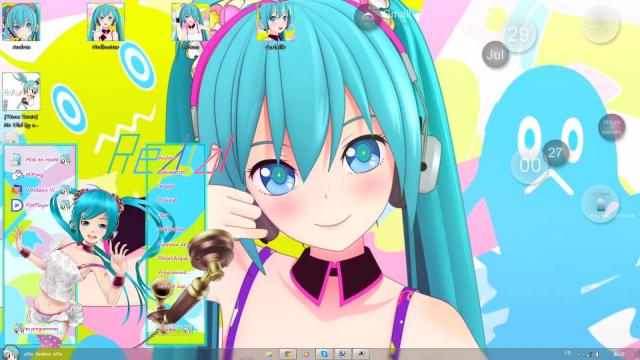
Task: Click the last pinned taskbar icon
Action: tap(361, 354)
